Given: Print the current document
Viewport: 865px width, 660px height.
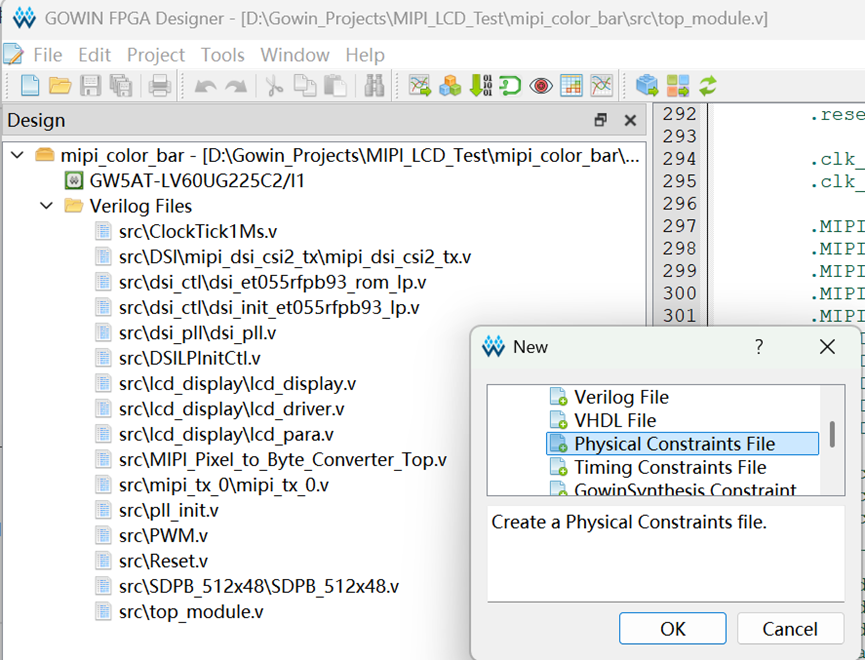Looking at the screenshot, I should coord(159,86).
